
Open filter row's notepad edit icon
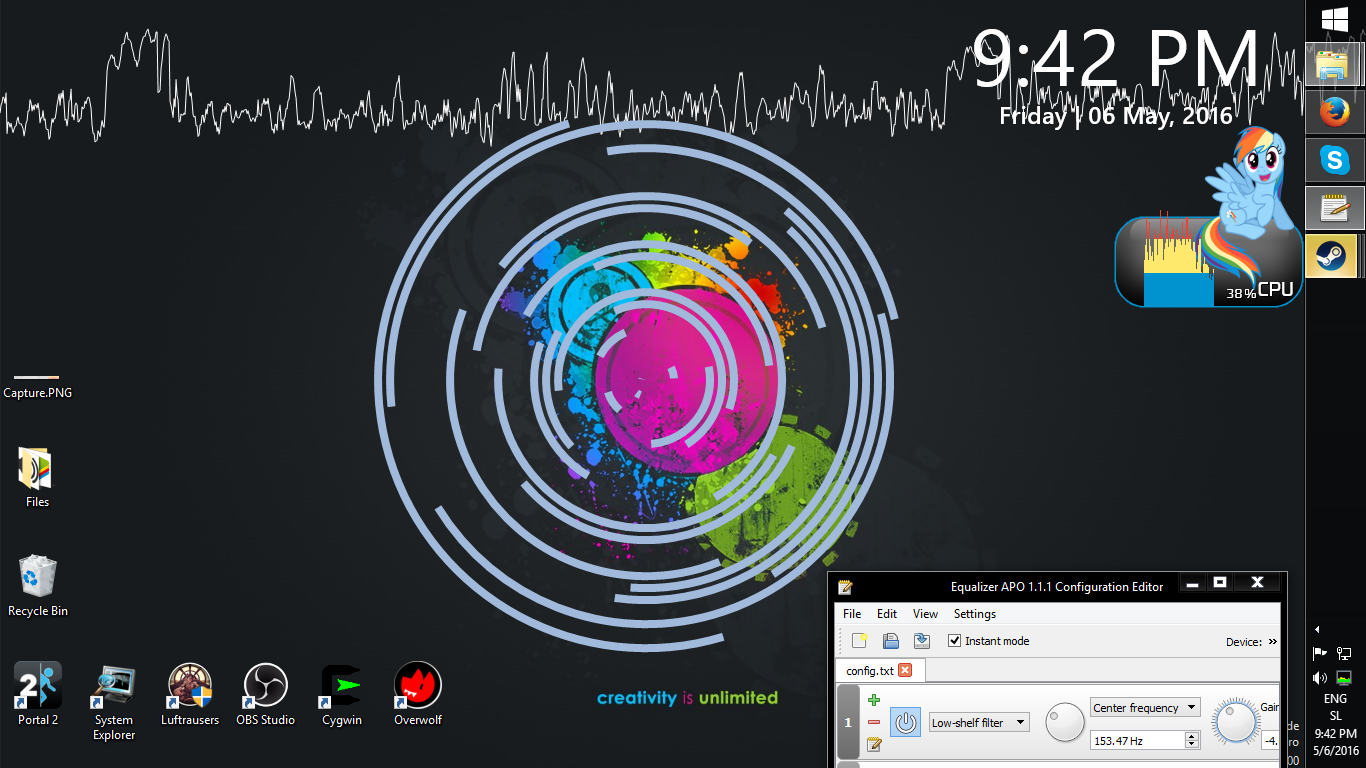[x=874, y=744]
